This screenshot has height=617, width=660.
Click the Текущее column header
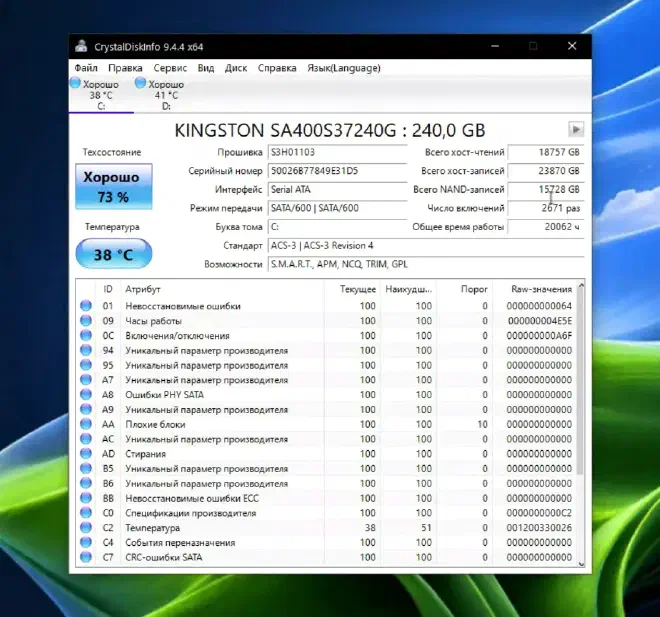(x=352, y=289)
